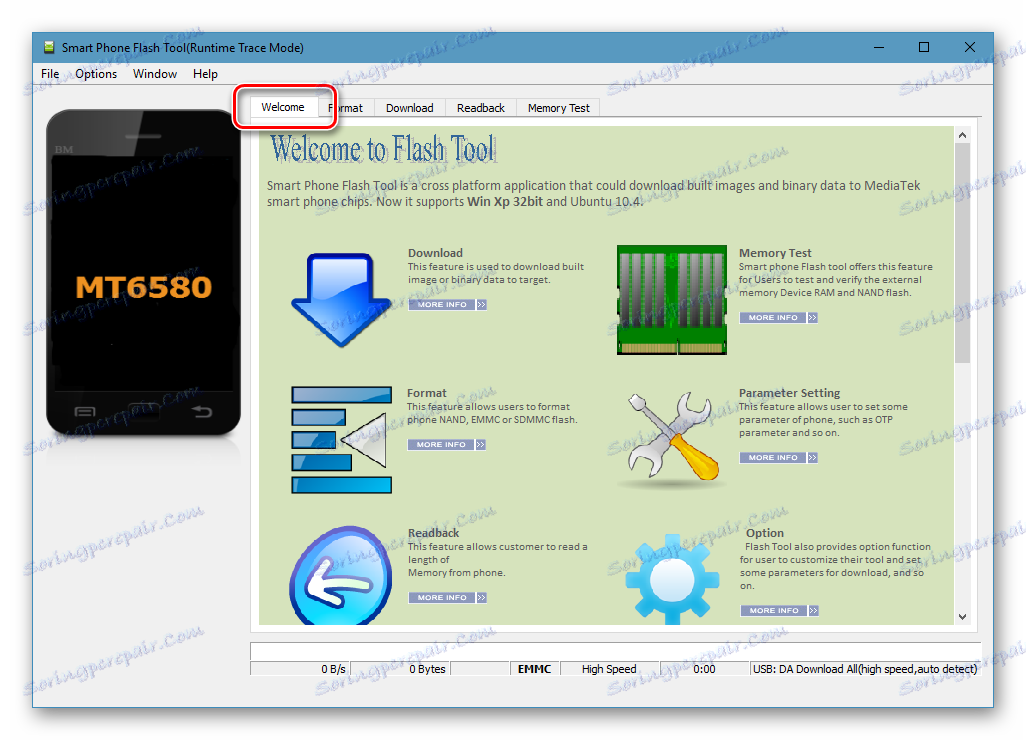Click the arrow icon beside Download MORE INFO
The width and height of the screenshot is (1026, 740).
point(482,304)
